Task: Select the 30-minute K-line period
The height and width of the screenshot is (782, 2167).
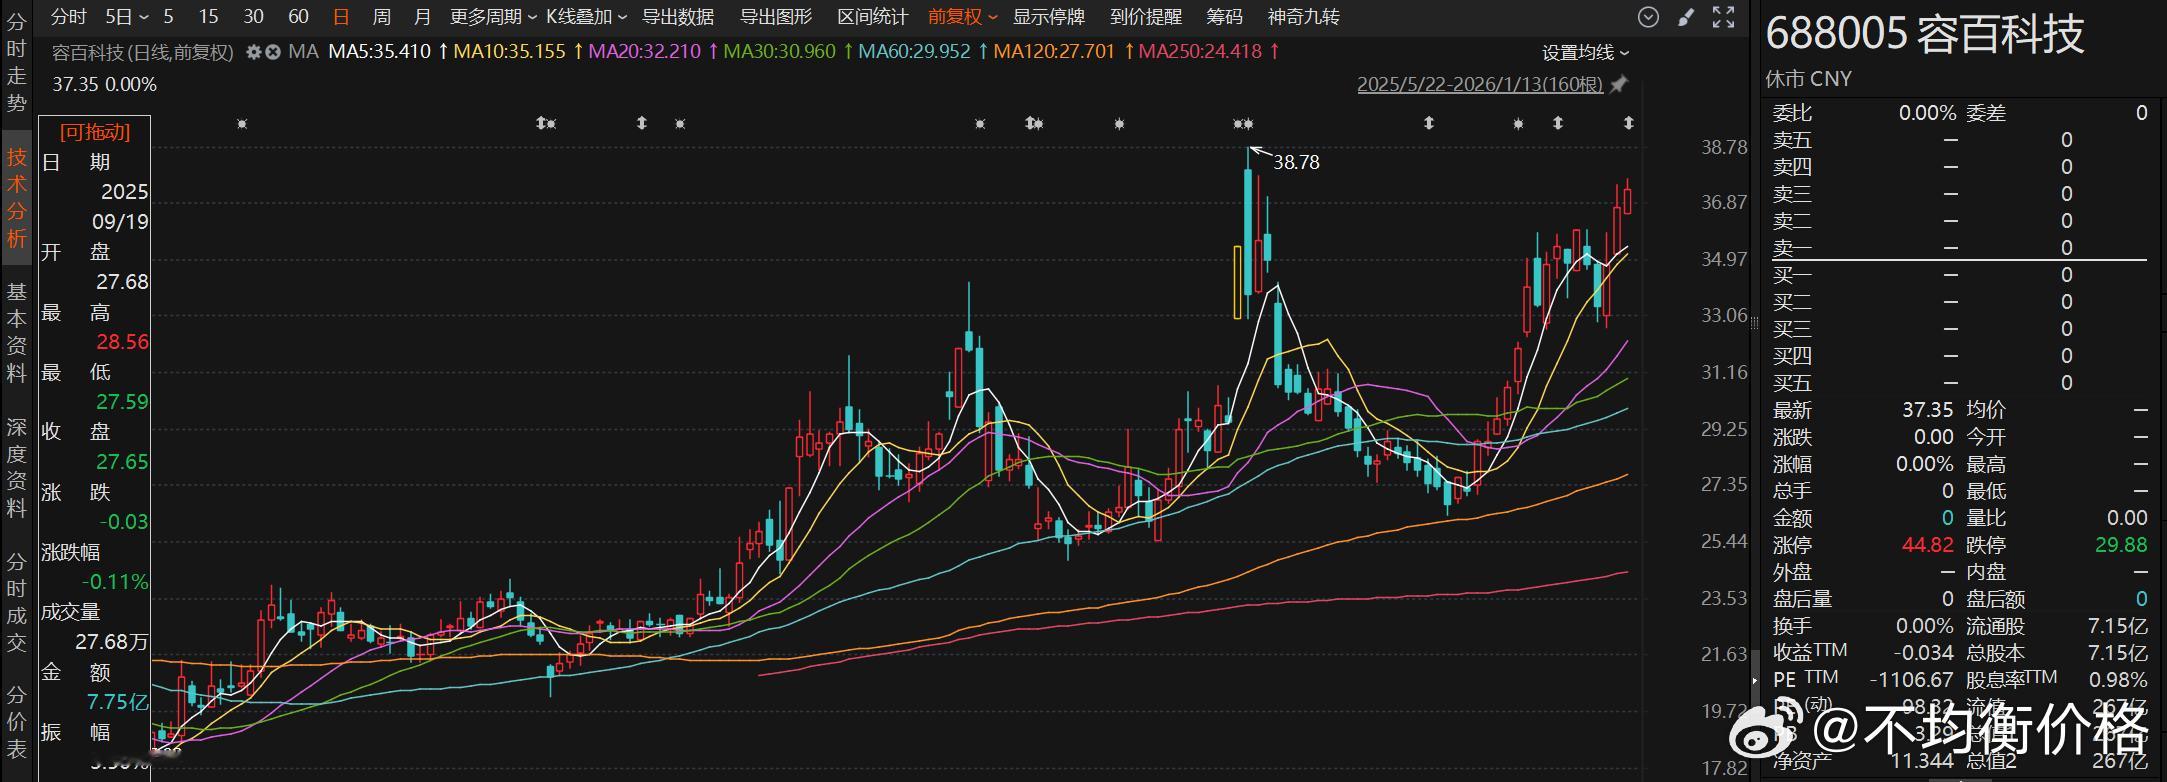Action: tap(253, 17)
